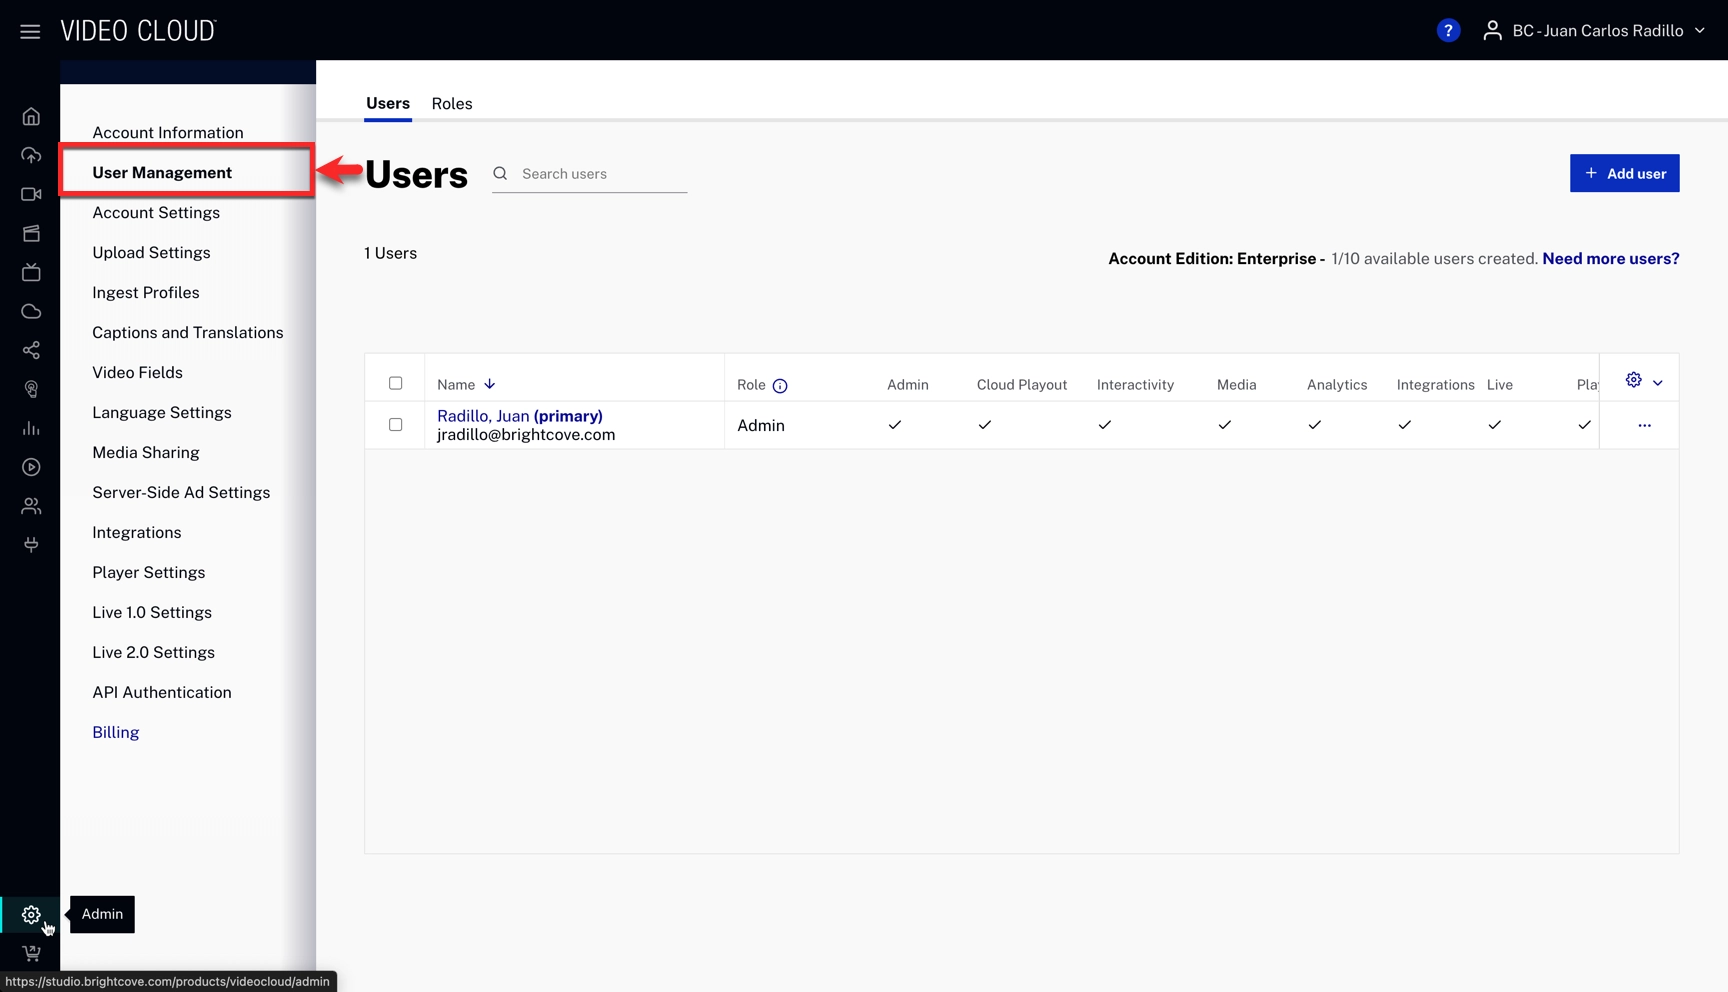The height and width of the screenshot is (992, 1728).
Task: Open the hamburger menu next to Video Cloud
Action: [30, 31]
